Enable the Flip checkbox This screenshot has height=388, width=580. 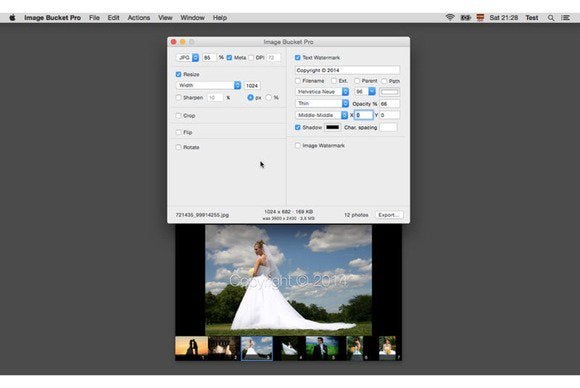pyautogui.click(x=179, y=132)
